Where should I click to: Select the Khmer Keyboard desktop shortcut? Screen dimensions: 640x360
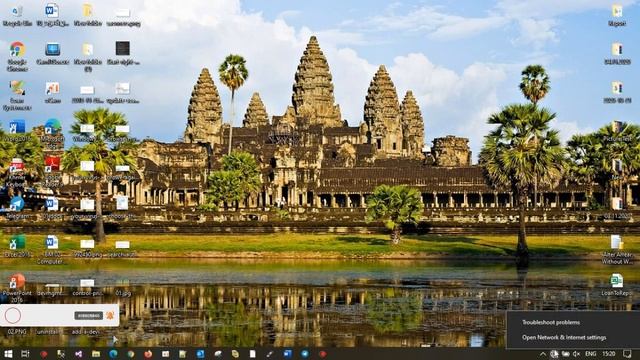pos(16,172)
